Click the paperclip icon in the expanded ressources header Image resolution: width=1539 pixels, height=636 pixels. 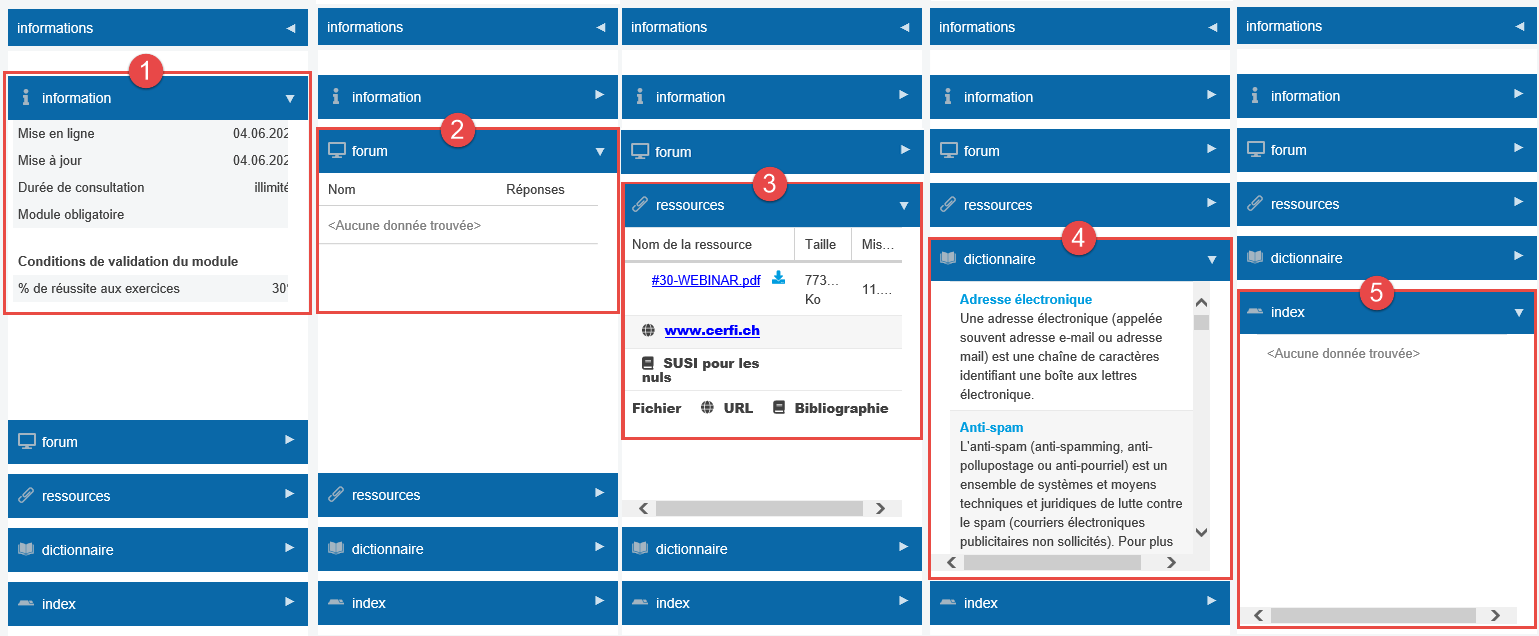640,205
